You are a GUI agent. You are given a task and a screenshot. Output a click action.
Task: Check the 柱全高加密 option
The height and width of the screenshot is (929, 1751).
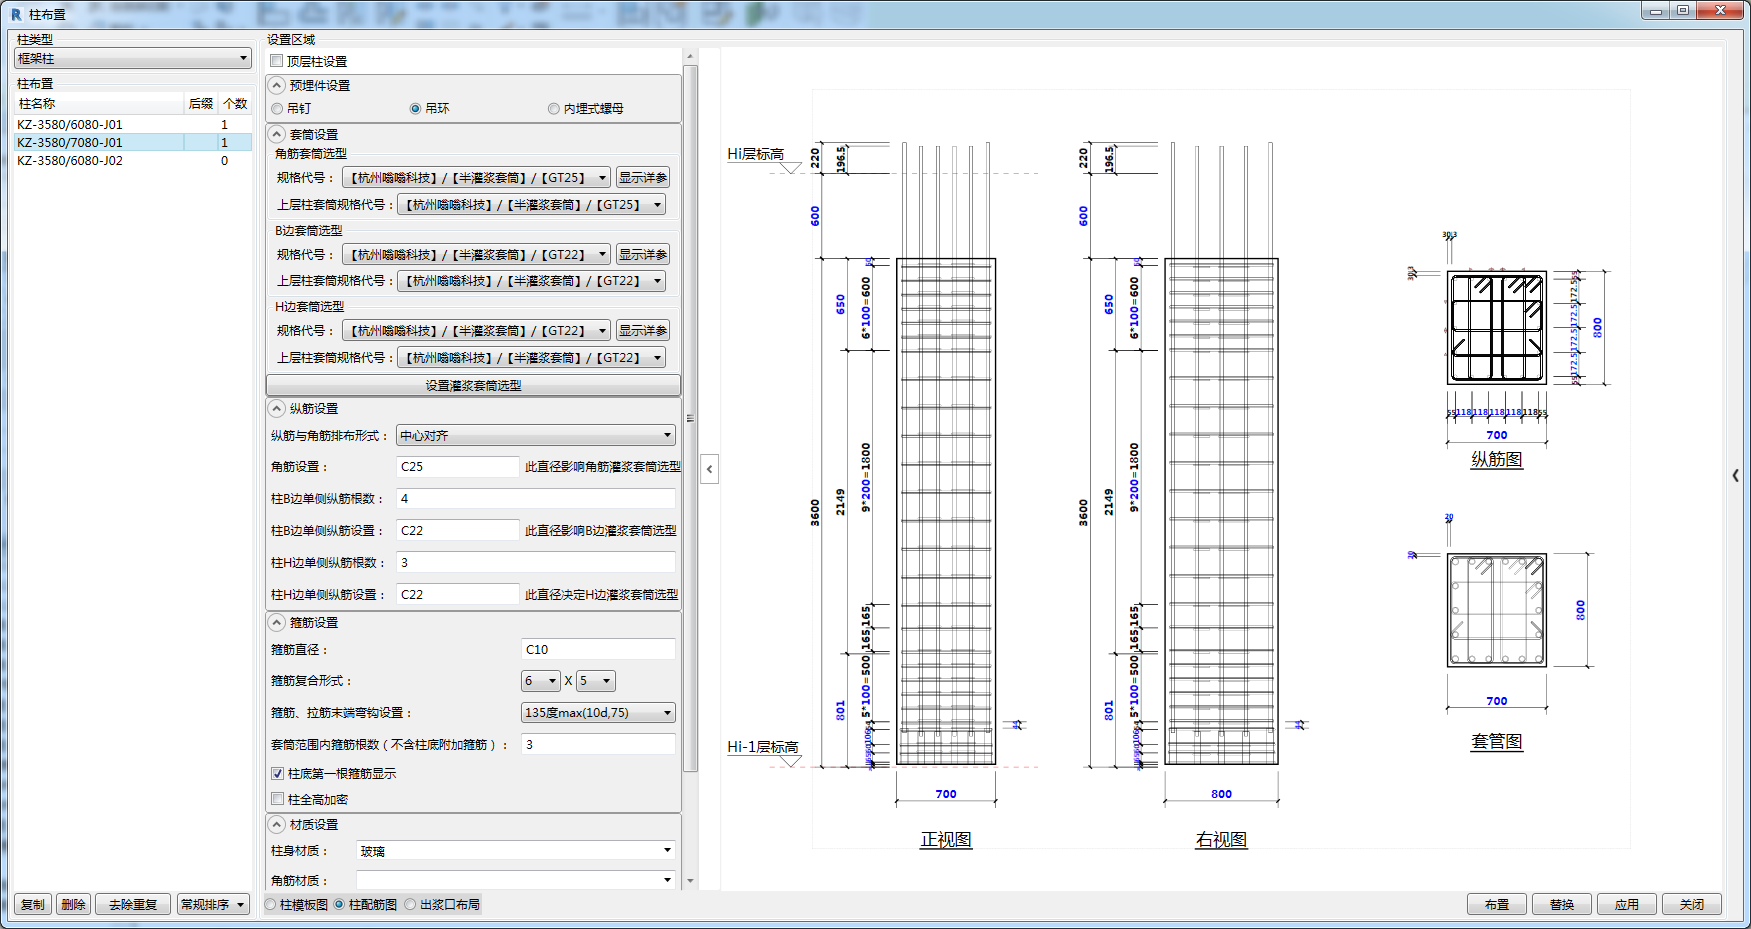(278, 799)
